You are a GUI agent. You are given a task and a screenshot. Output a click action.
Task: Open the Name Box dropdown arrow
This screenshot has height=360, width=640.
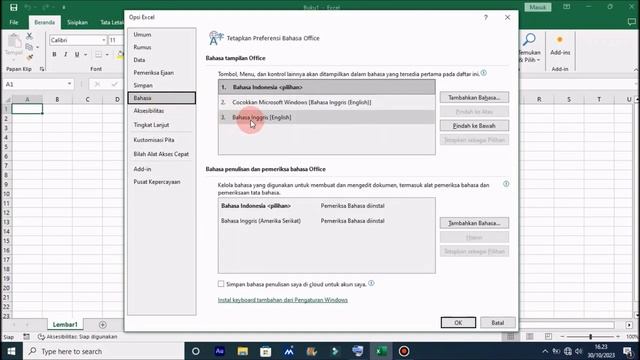coord(69,84)
